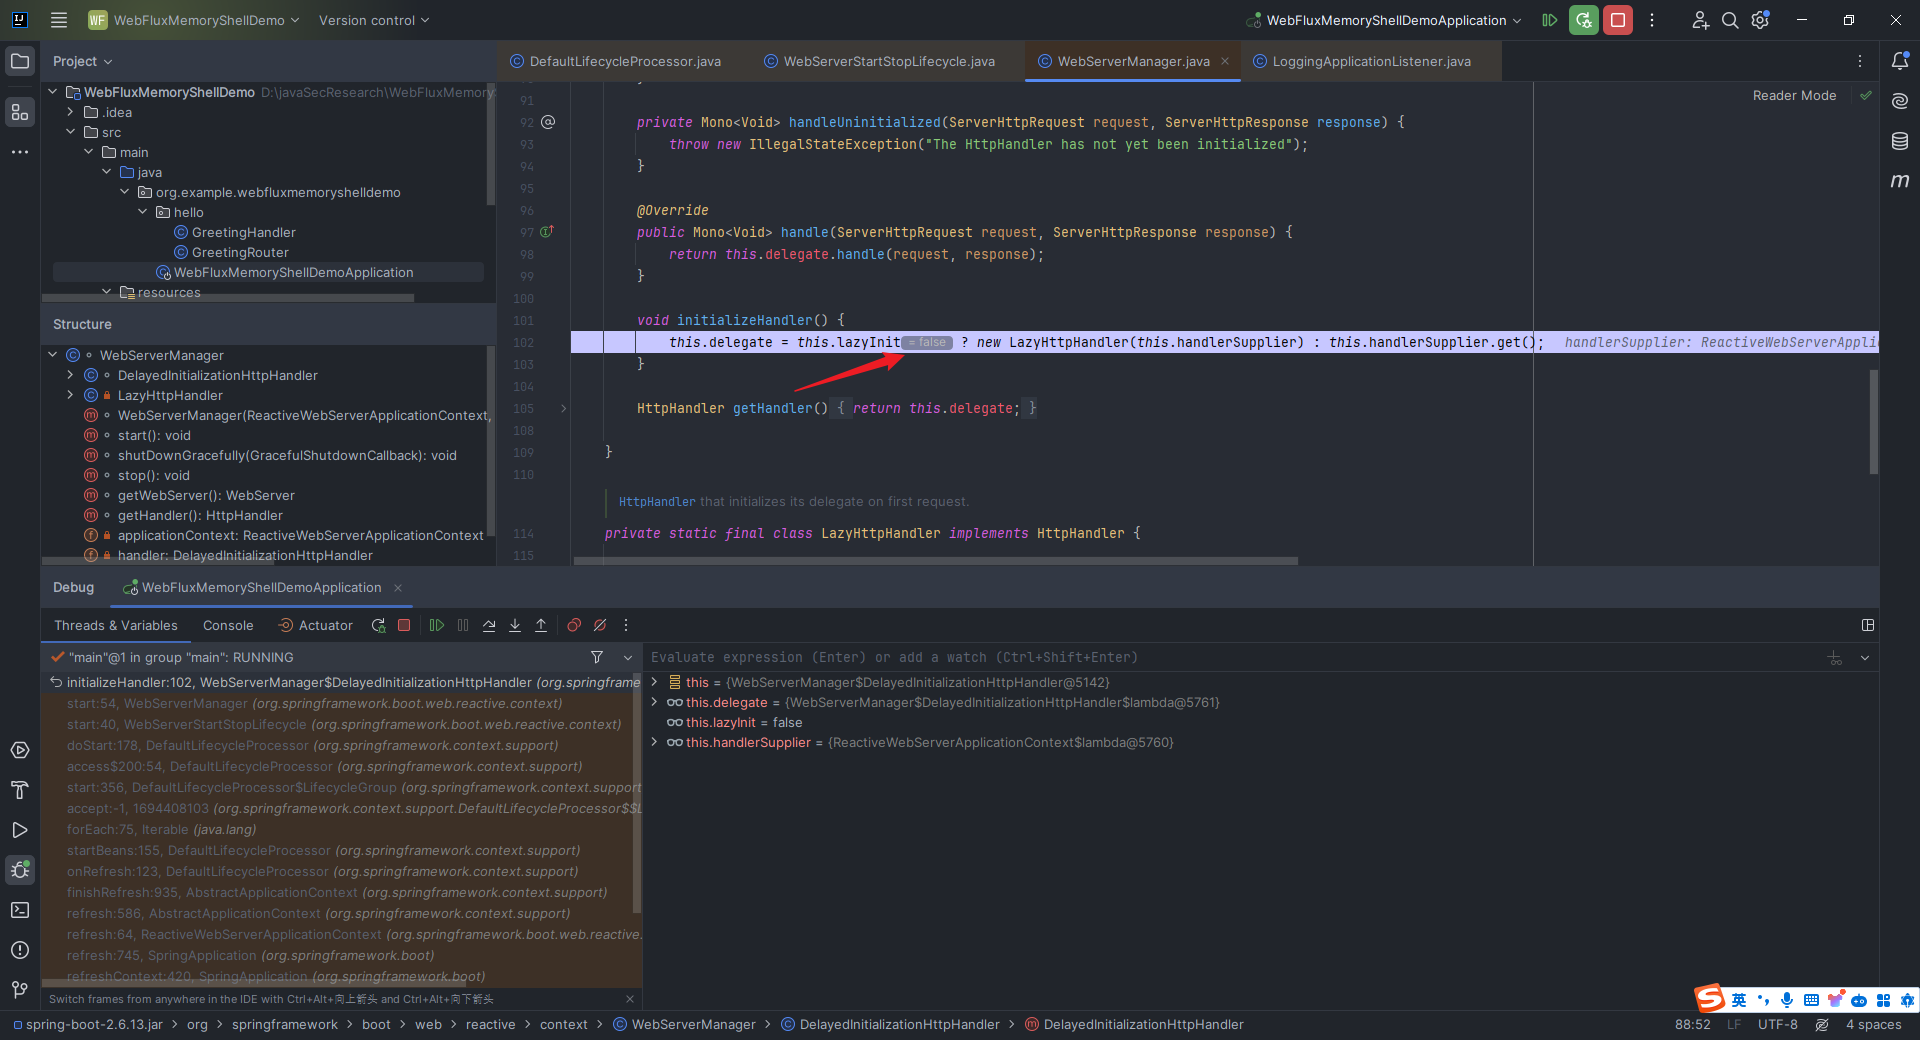Open GreetingRouter class in project tree

(x=240, y=252)
